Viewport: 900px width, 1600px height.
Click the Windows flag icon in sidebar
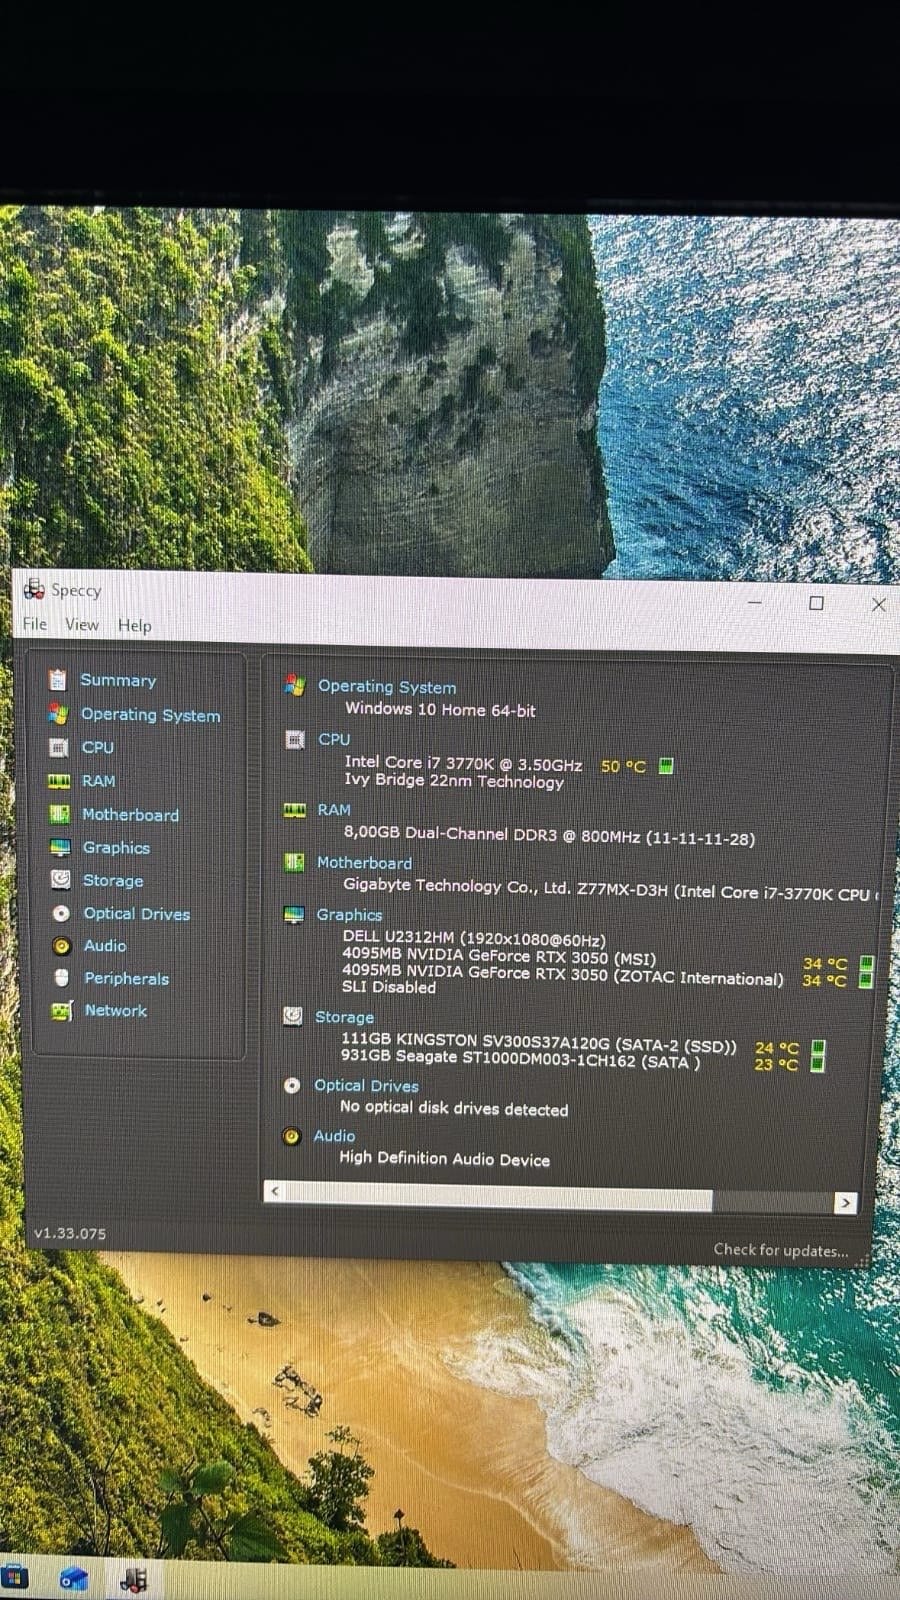(x=58, y=714)
